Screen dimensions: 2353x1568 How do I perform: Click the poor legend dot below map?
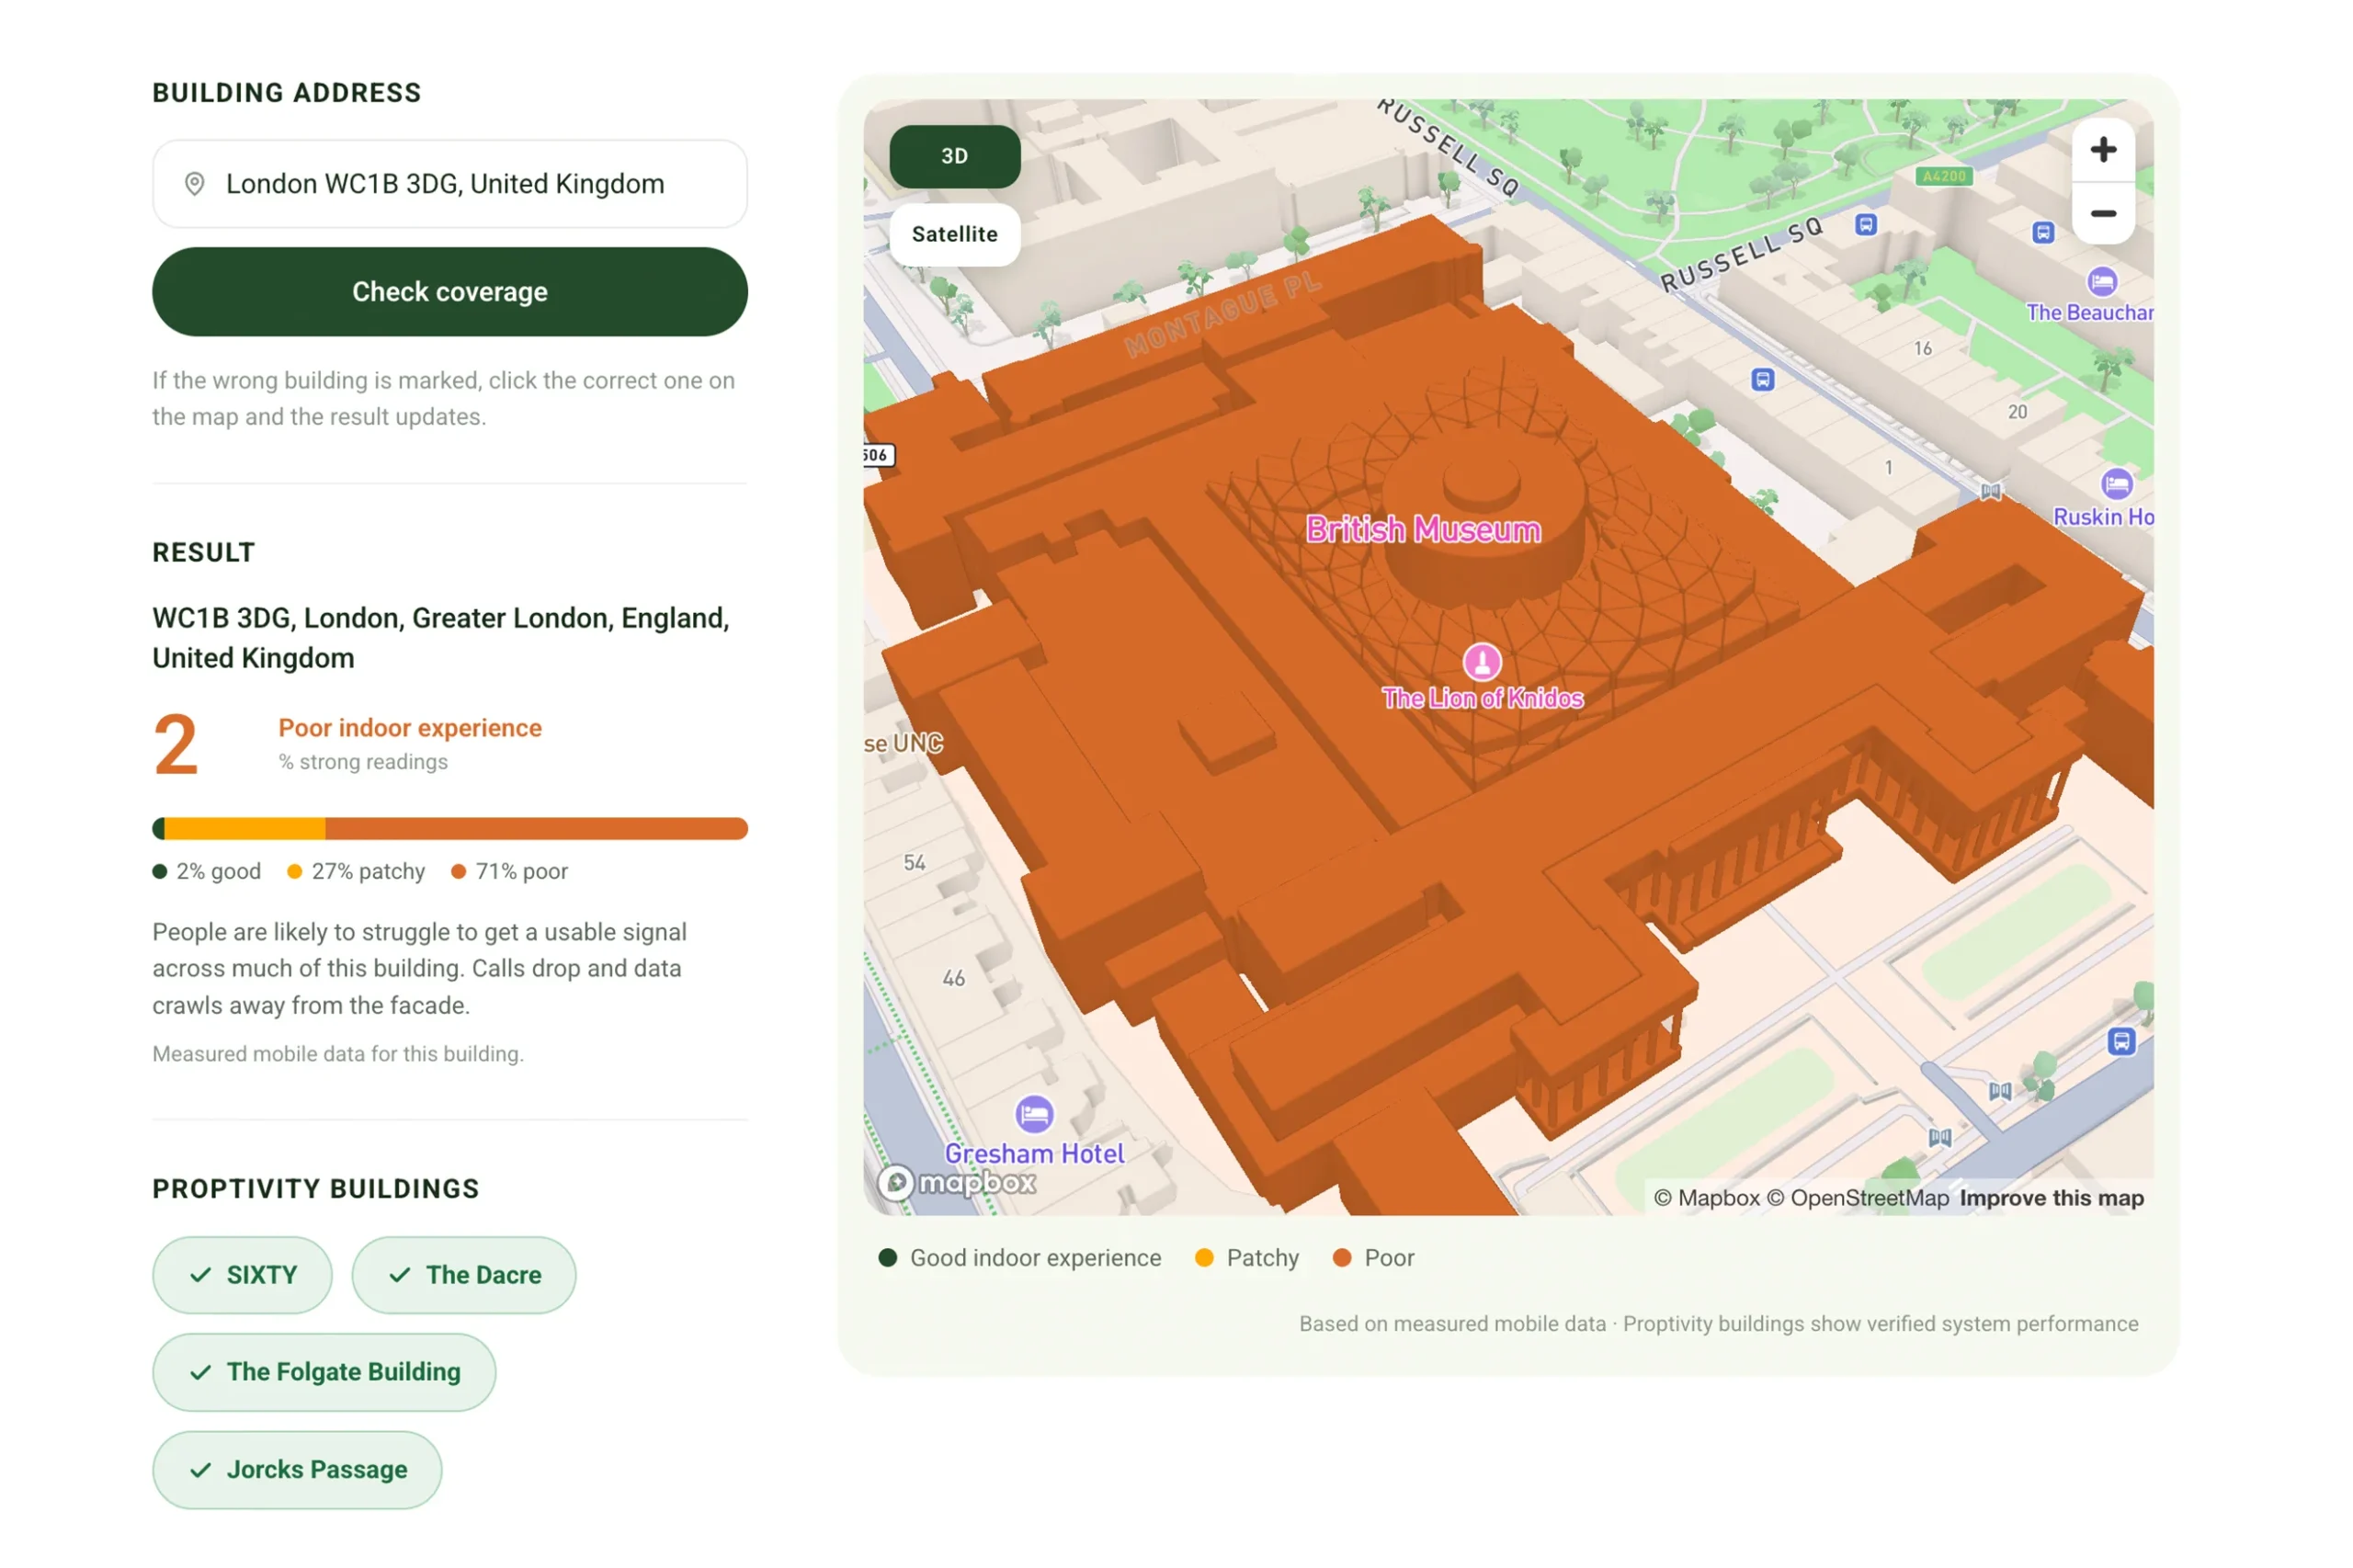[x=1341, y=1257]
